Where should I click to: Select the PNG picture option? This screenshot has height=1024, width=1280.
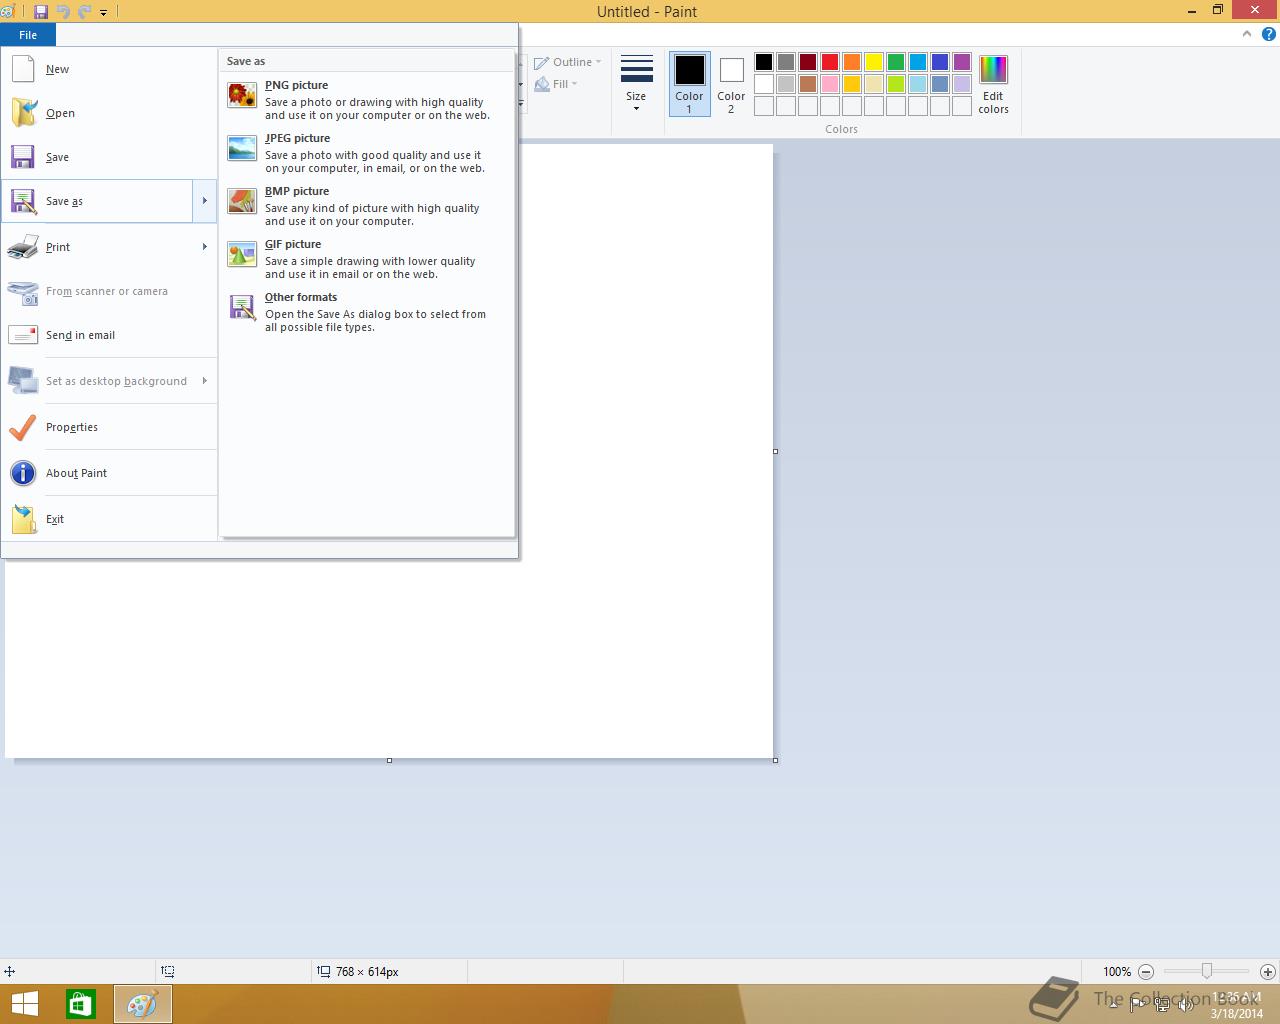click(x=367, y=100)
